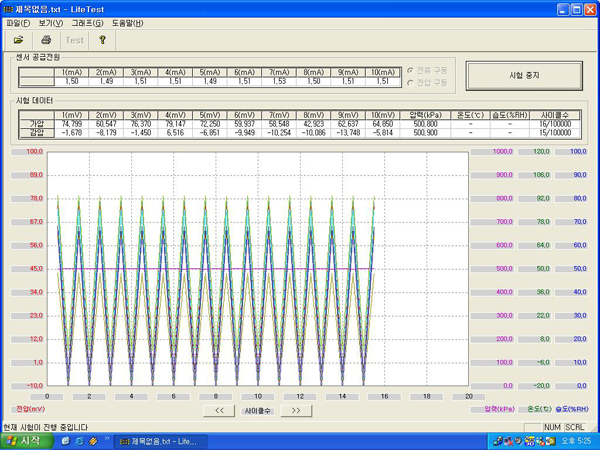
Task: Open the 그래프(G) menu
Action: tap(88, 23)
